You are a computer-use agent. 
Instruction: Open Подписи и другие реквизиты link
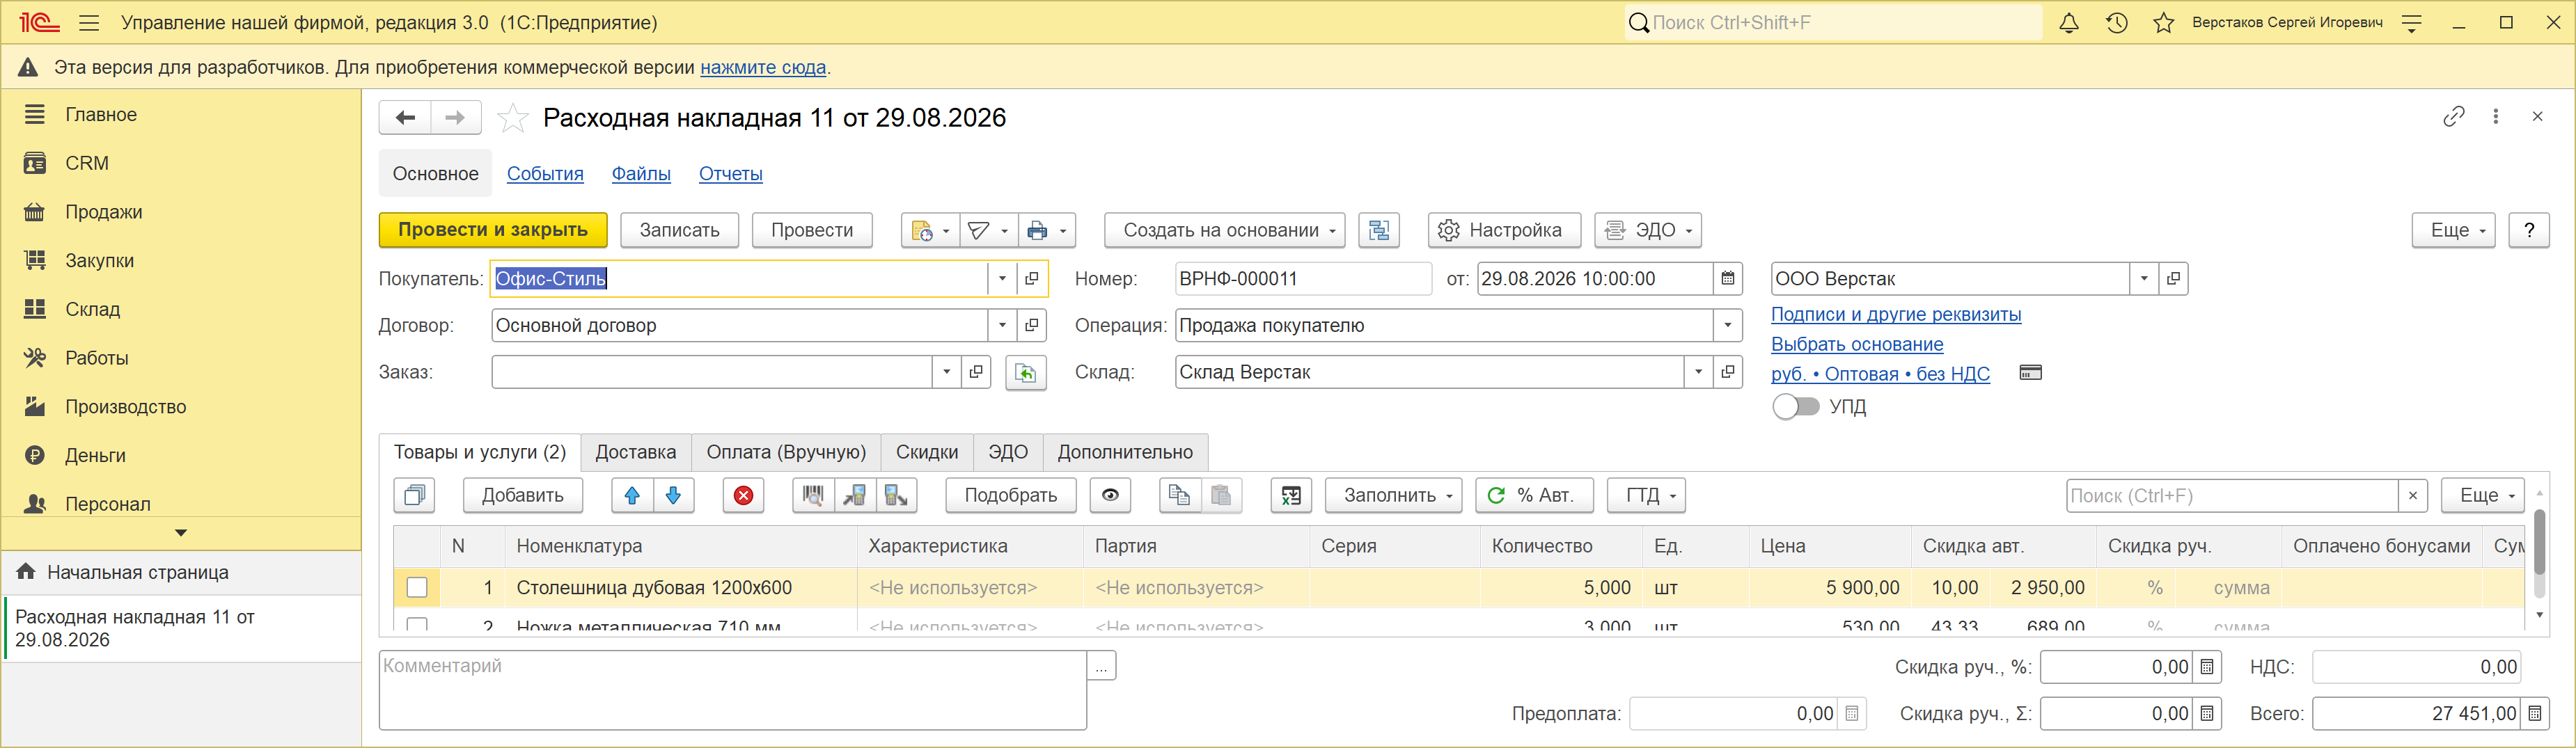pos(1896,314)
